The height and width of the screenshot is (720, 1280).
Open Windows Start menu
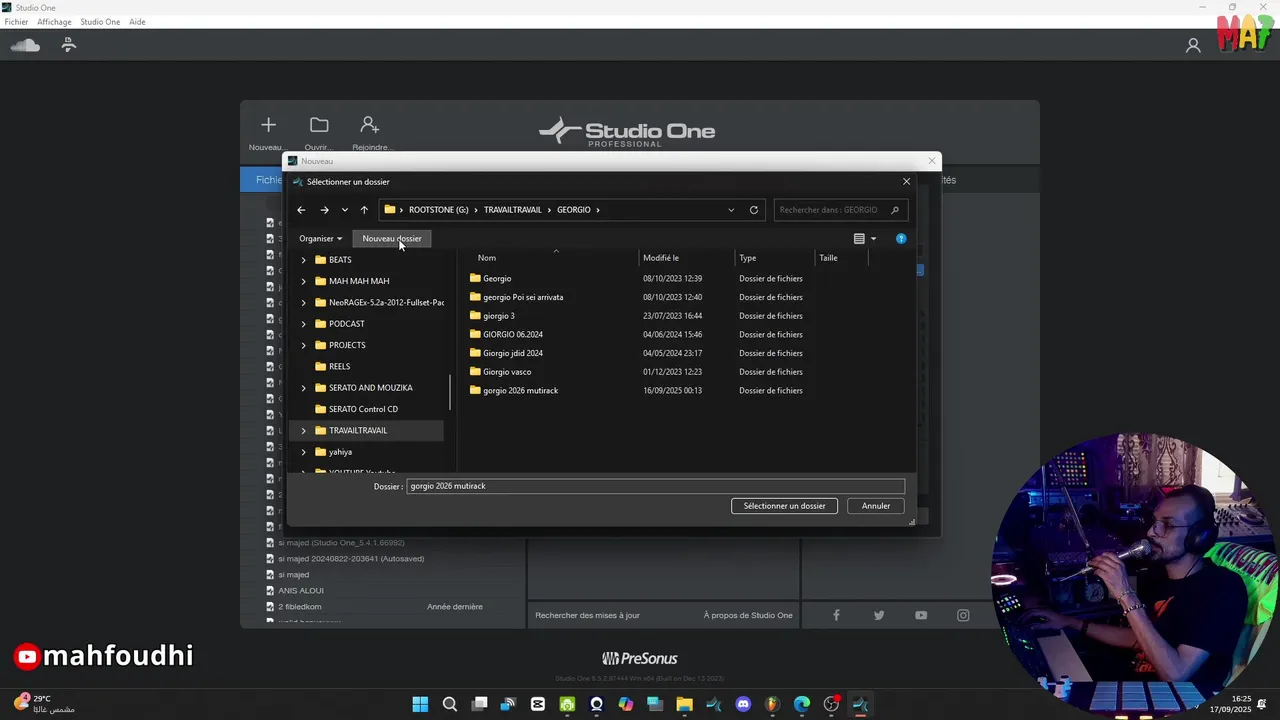click(x=420, y=704)
